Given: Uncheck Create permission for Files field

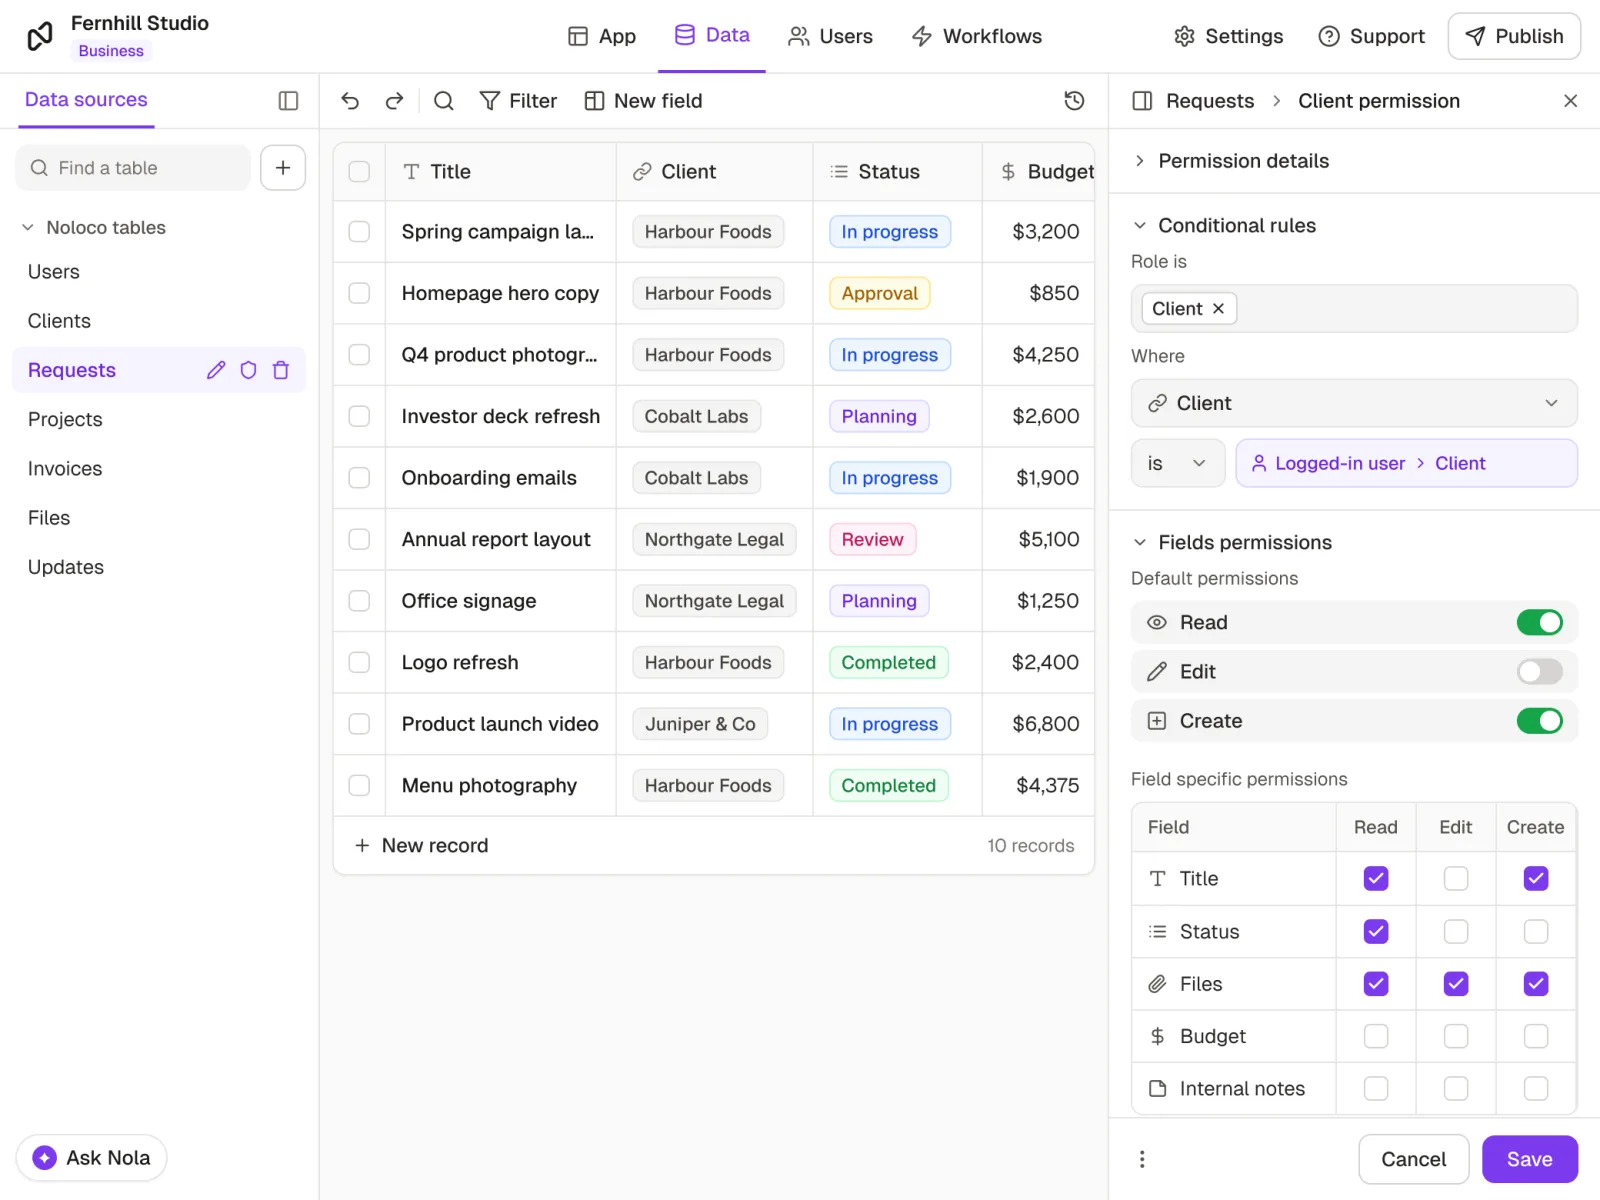Looking at the screenshot, I should pyautogui.click(x=1536, y=984).
